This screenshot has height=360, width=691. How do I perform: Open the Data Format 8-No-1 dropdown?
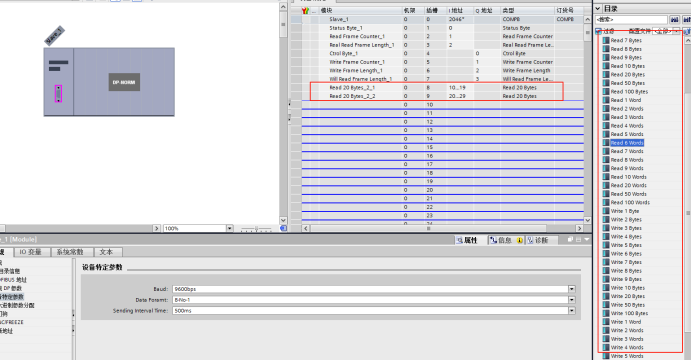[572, 300]
